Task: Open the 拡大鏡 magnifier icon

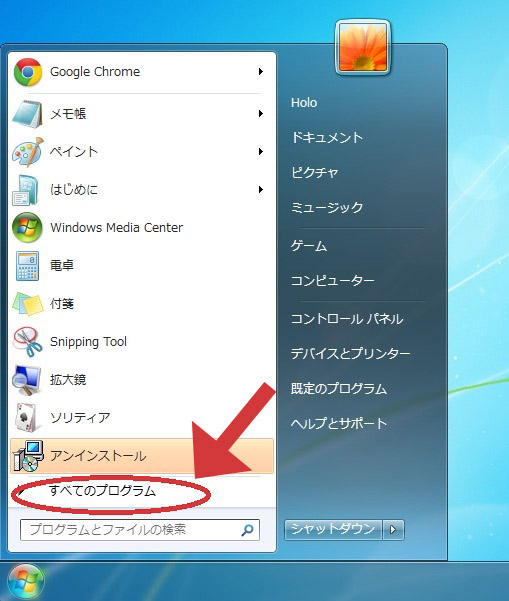Action: (x=26, y=379)
